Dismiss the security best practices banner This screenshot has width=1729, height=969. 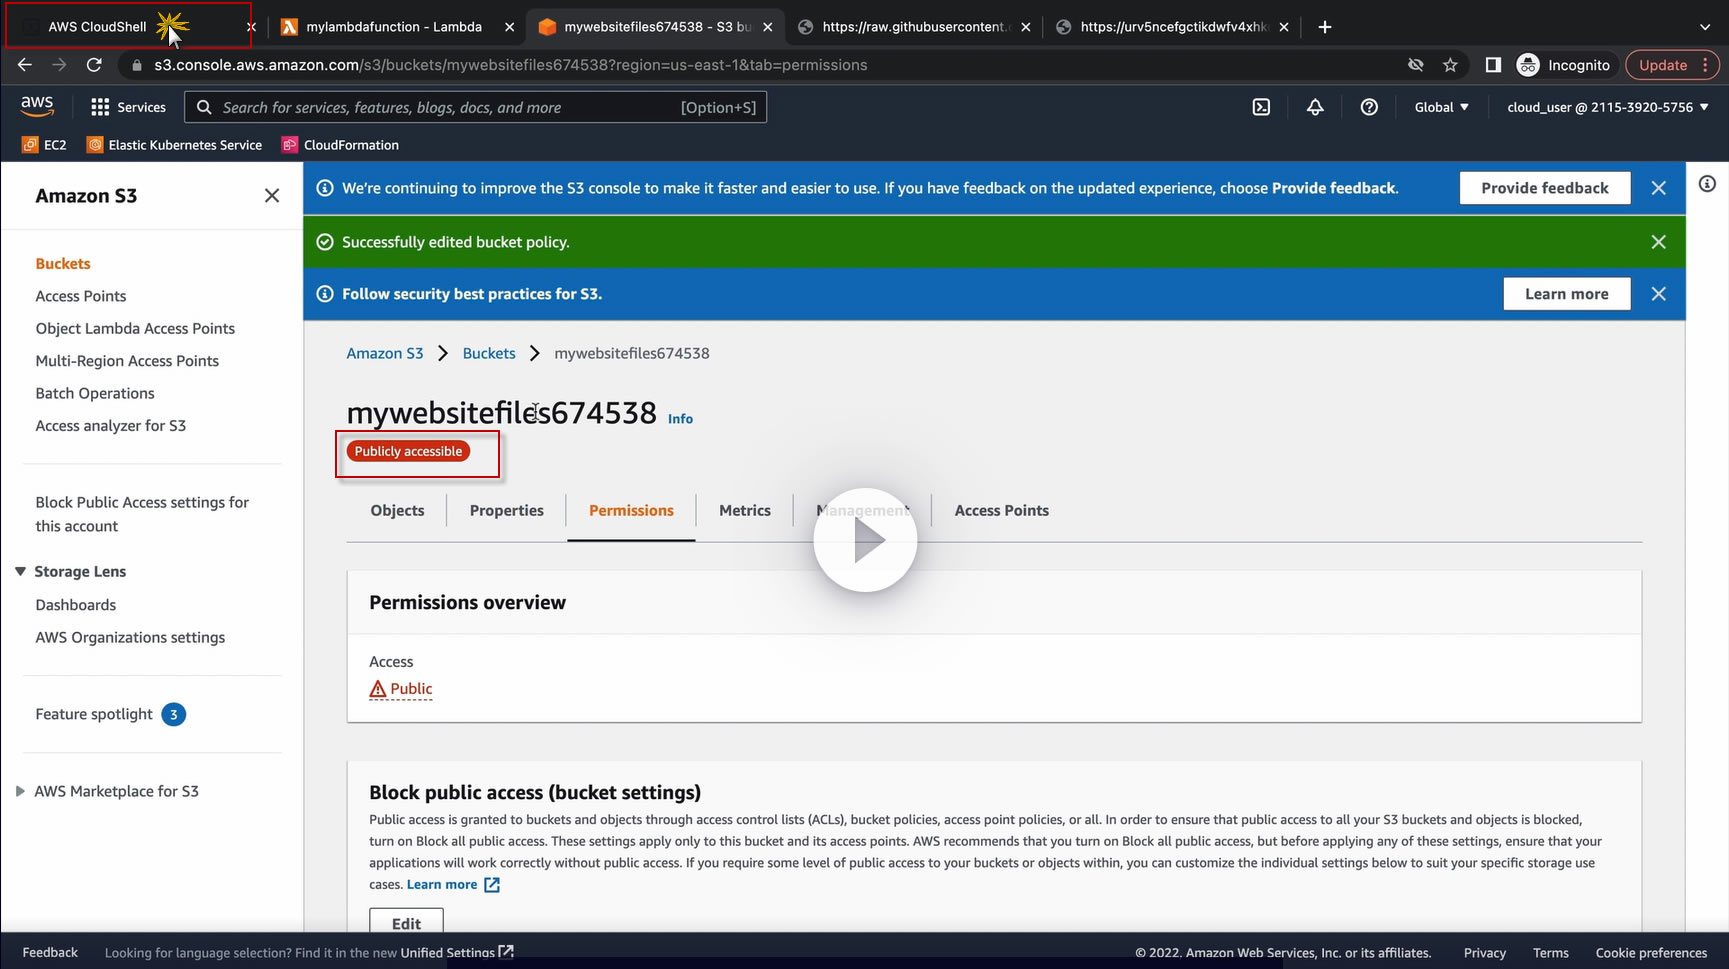click(x=1658, y=294)
